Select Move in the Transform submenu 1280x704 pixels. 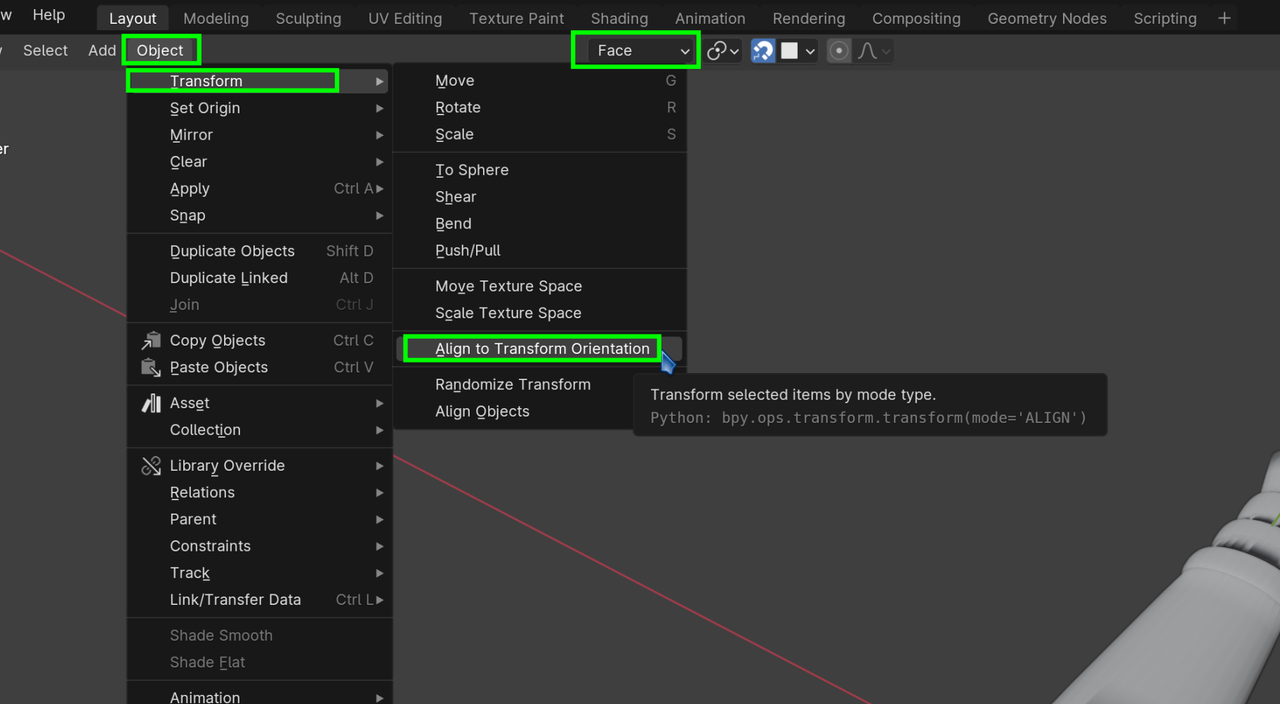[x=540, y=81]
